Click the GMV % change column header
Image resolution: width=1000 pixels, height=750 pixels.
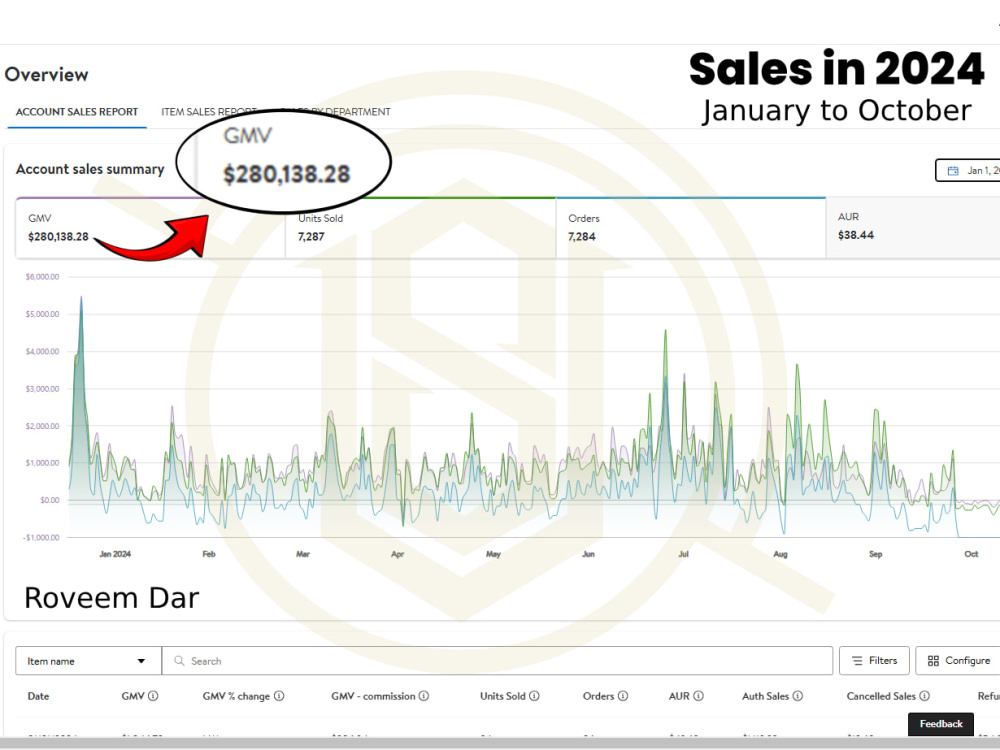click(236, 696)
